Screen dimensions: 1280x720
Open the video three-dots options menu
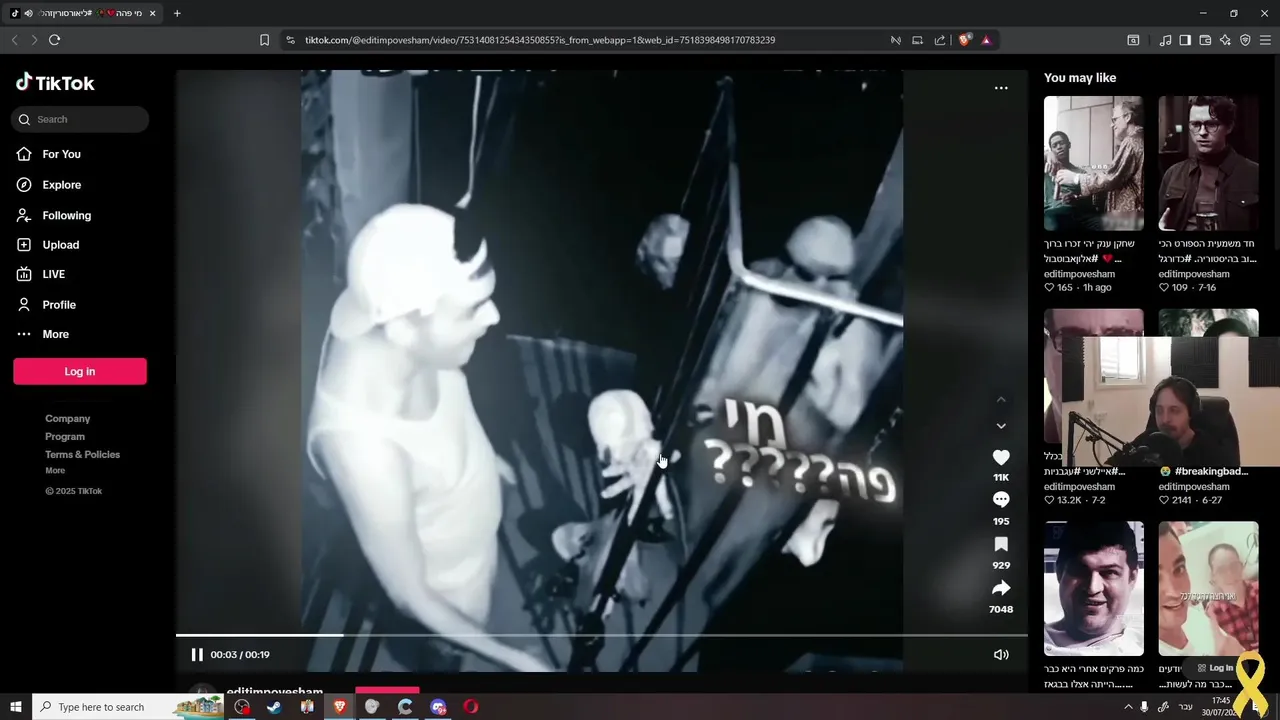pos(1001,88)
